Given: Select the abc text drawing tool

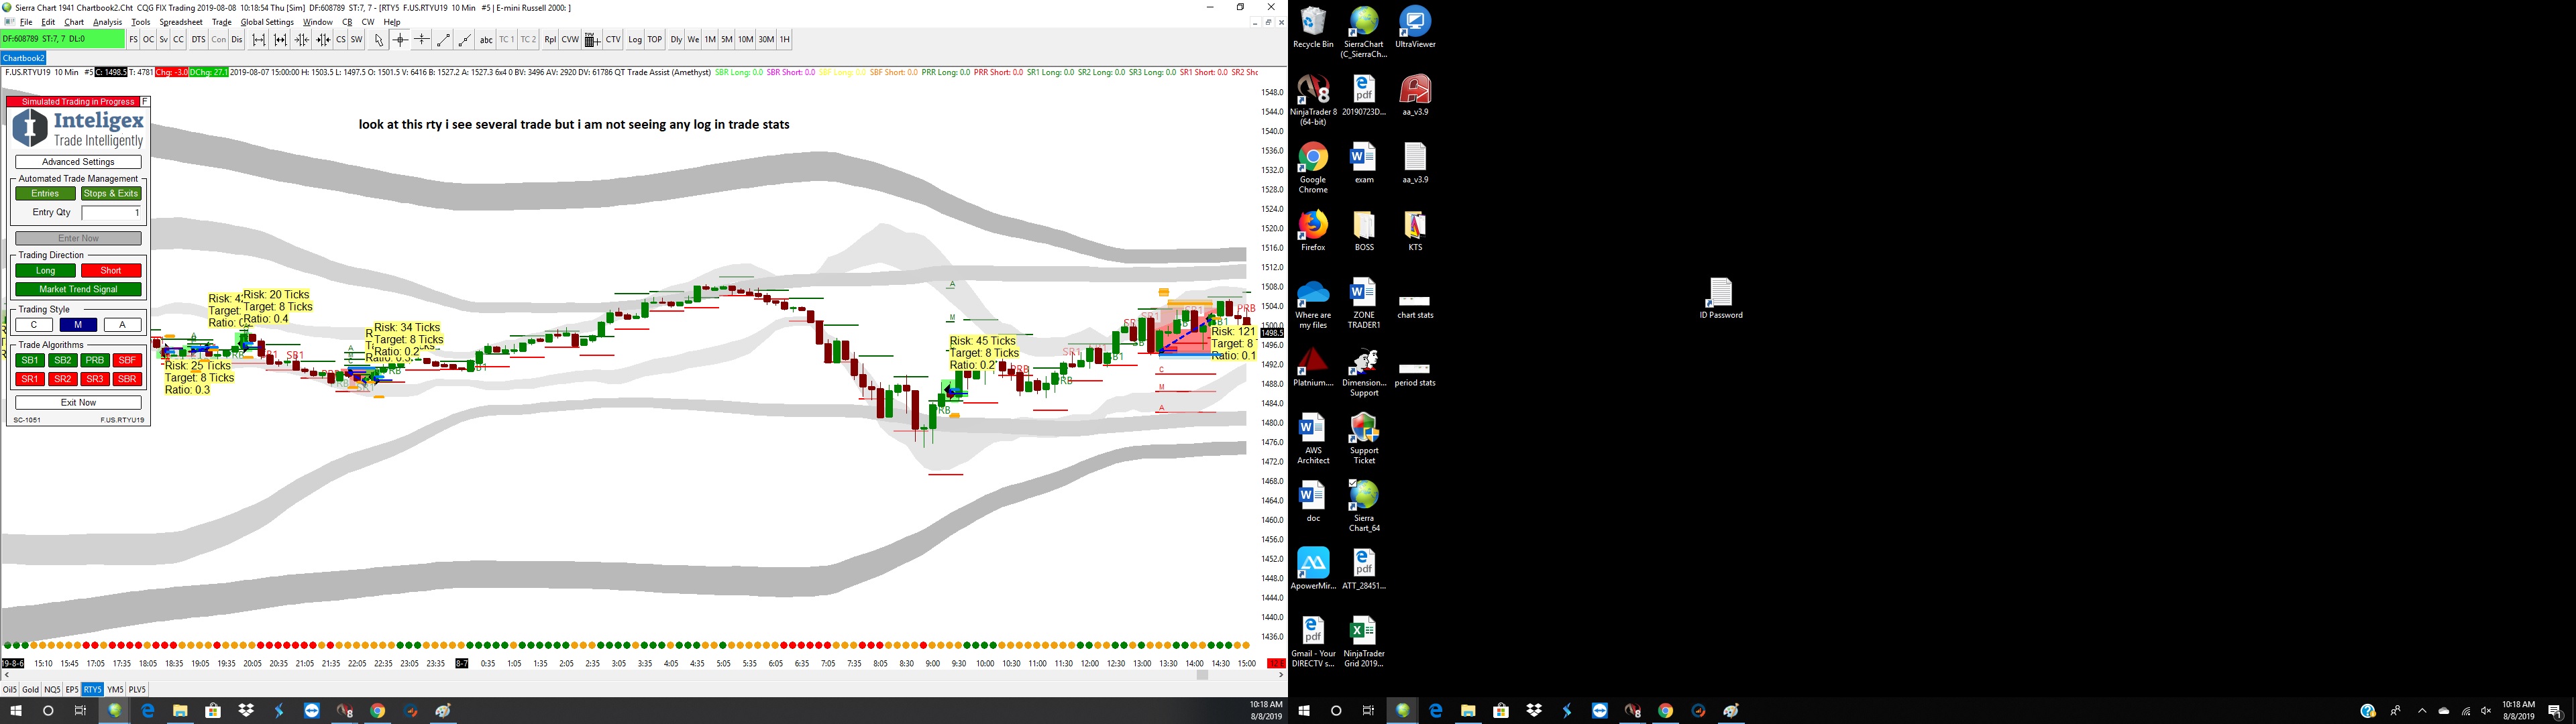Looking at the screenshot, I should tap(486, 40).
